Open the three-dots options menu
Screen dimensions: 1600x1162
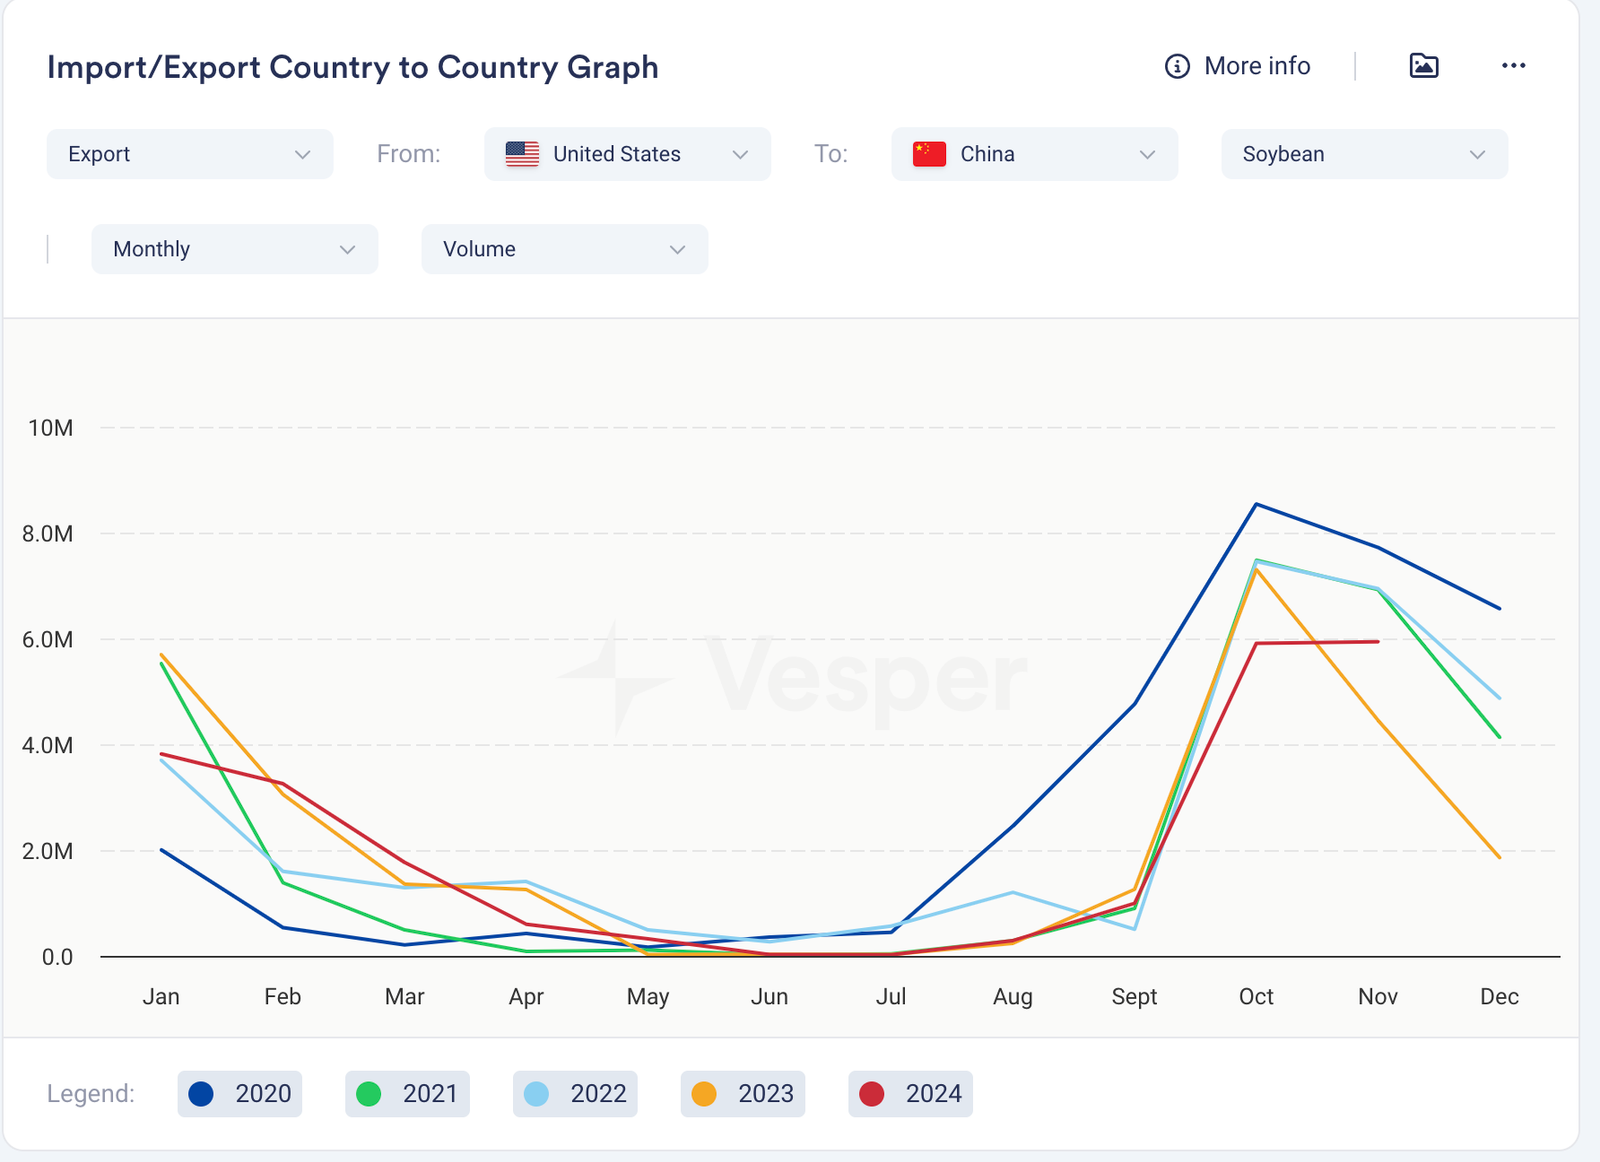[1513, 66]
